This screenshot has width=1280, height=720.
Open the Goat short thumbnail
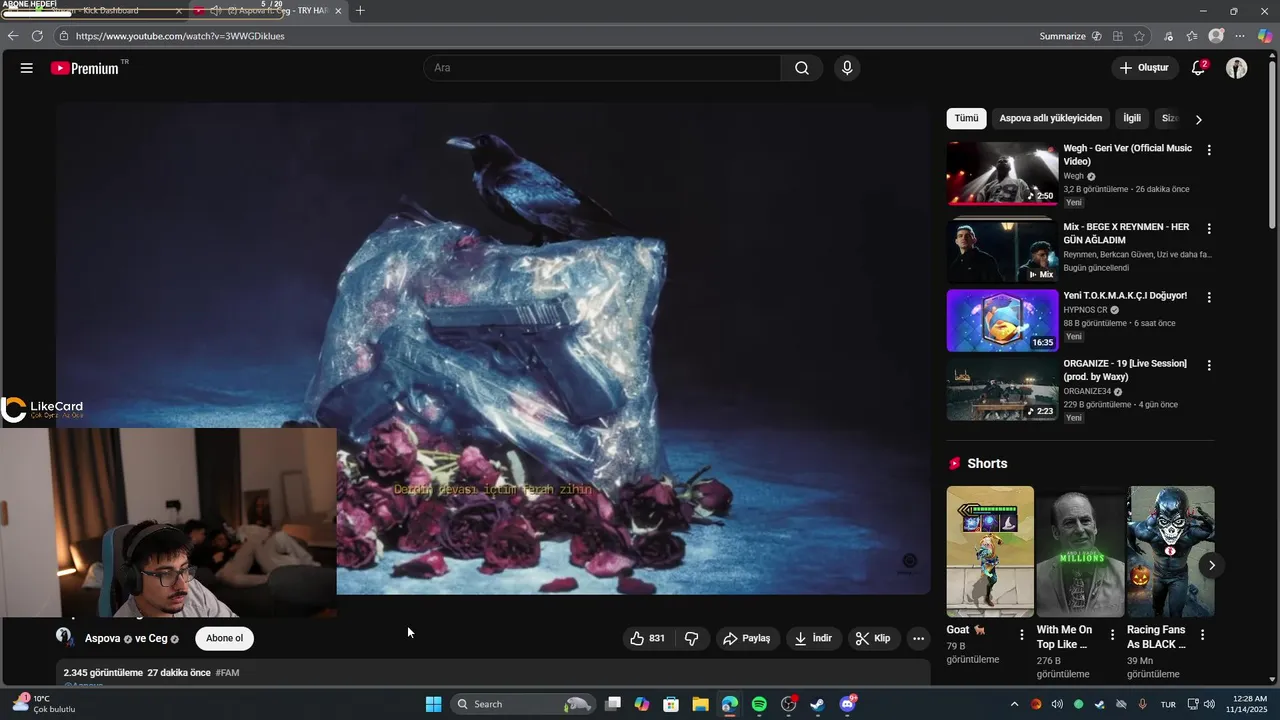click(x=990, y=551)
